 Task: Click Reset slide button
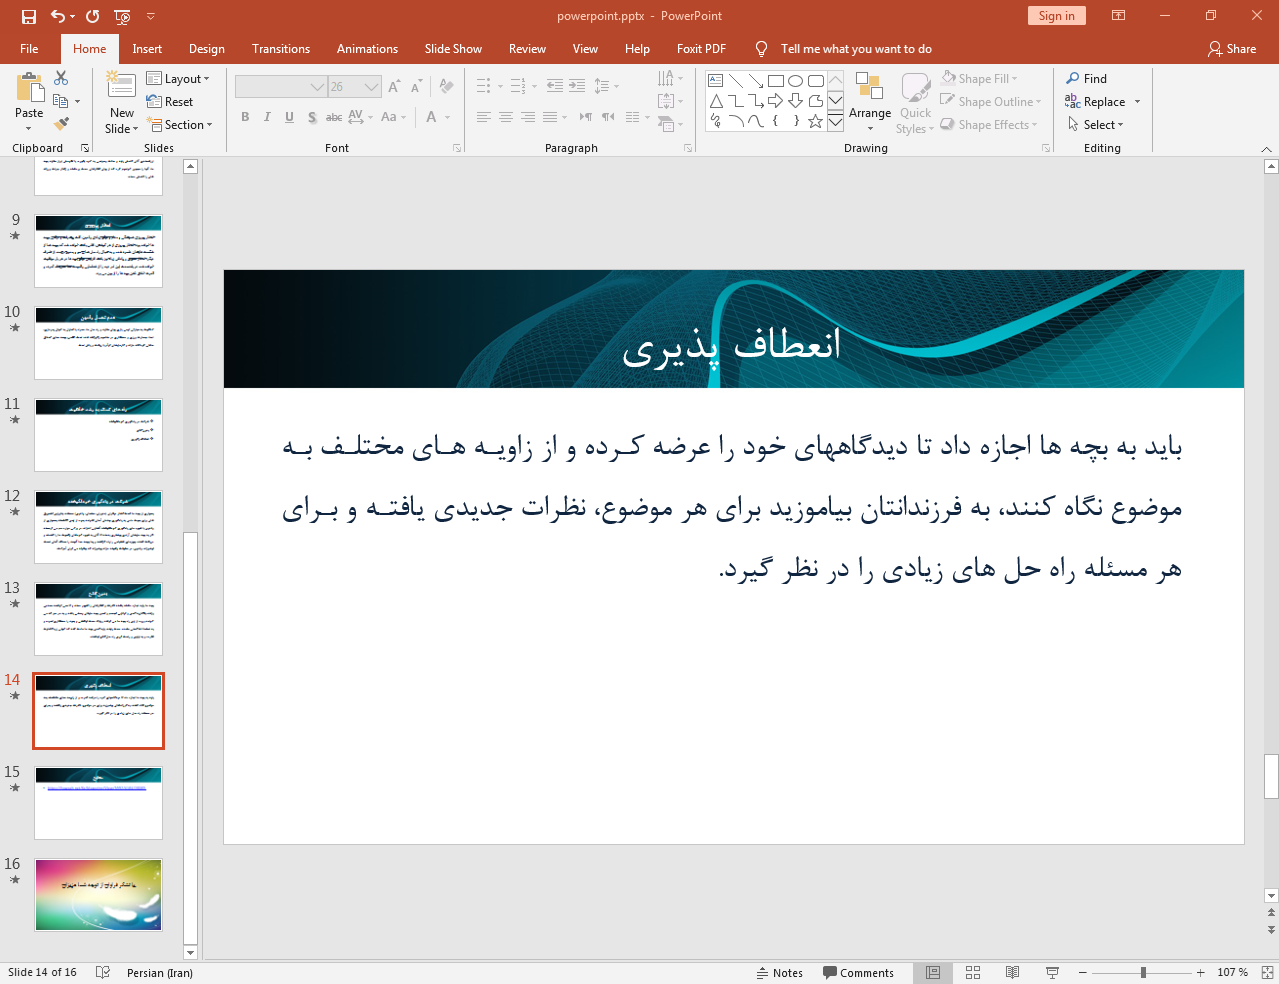(x=170, y=102)
